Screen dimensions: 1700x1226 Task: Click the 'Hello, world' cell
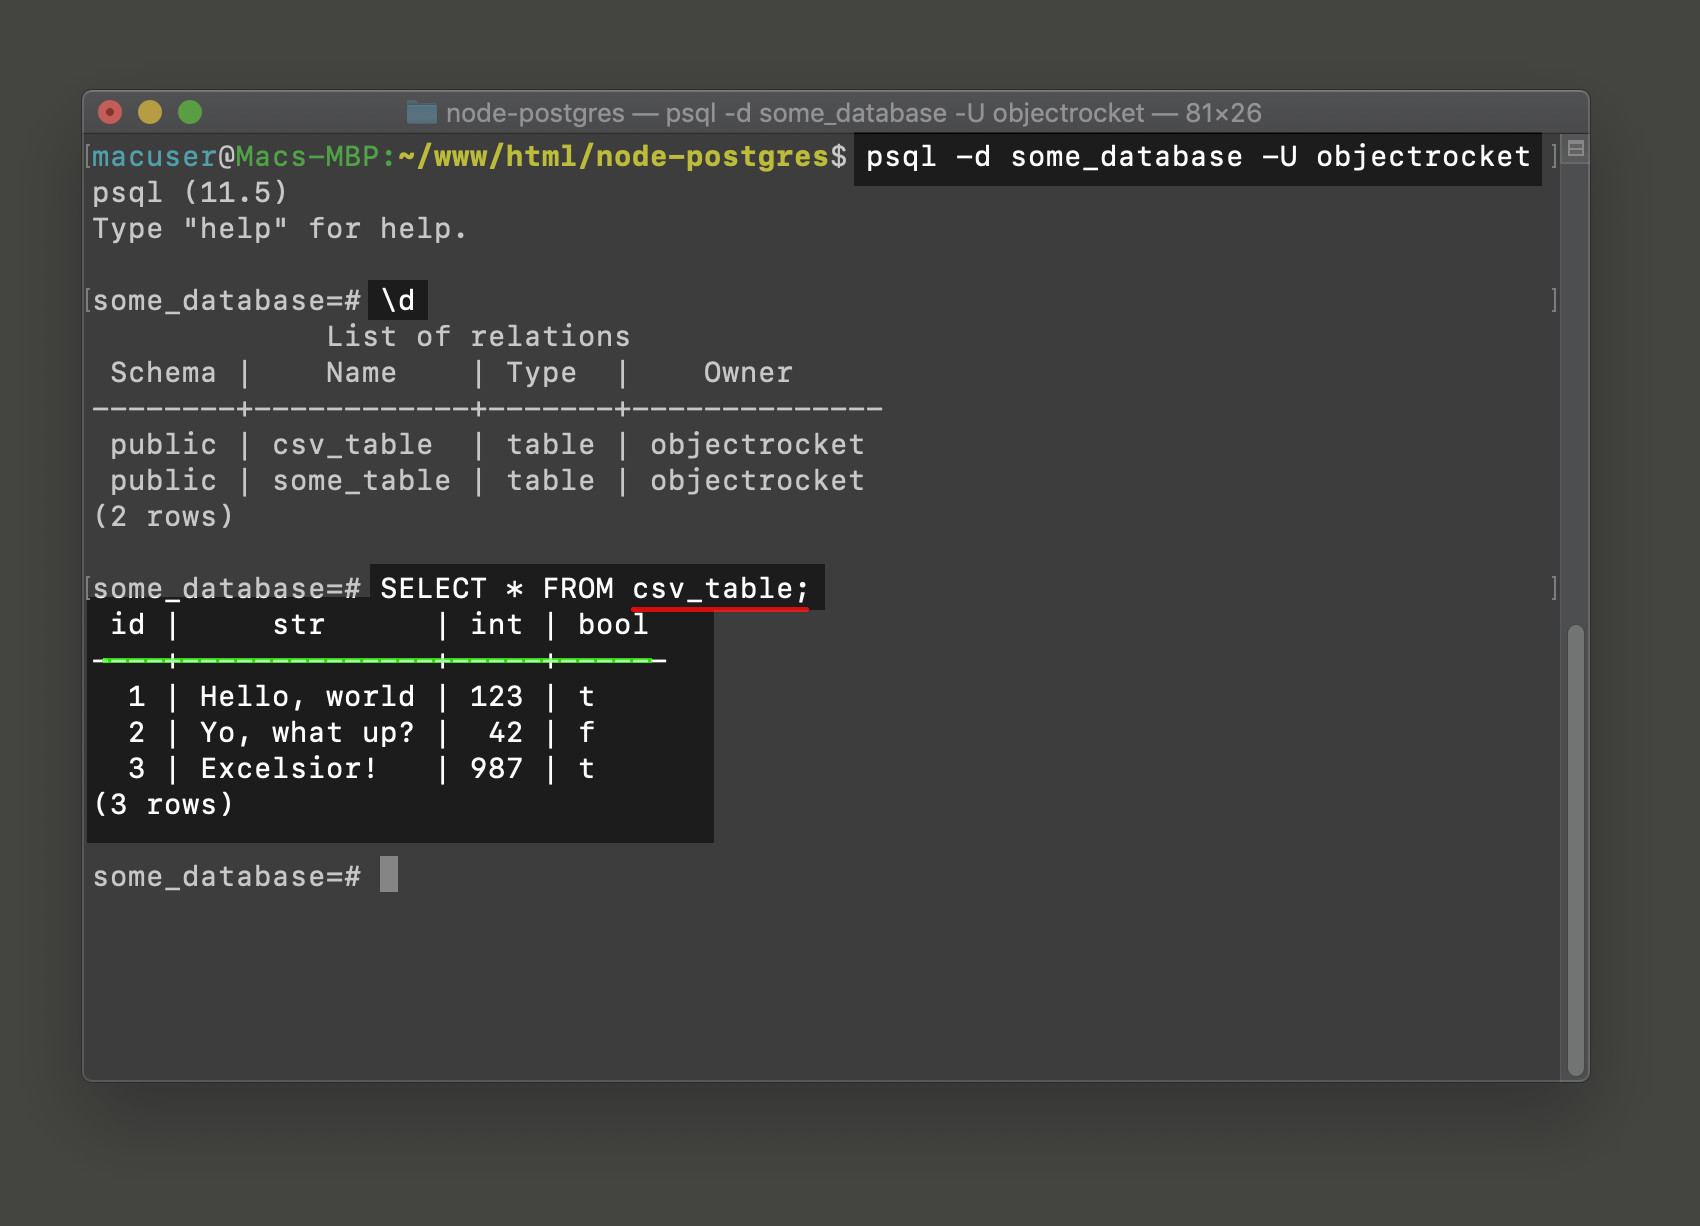point(307,697)
